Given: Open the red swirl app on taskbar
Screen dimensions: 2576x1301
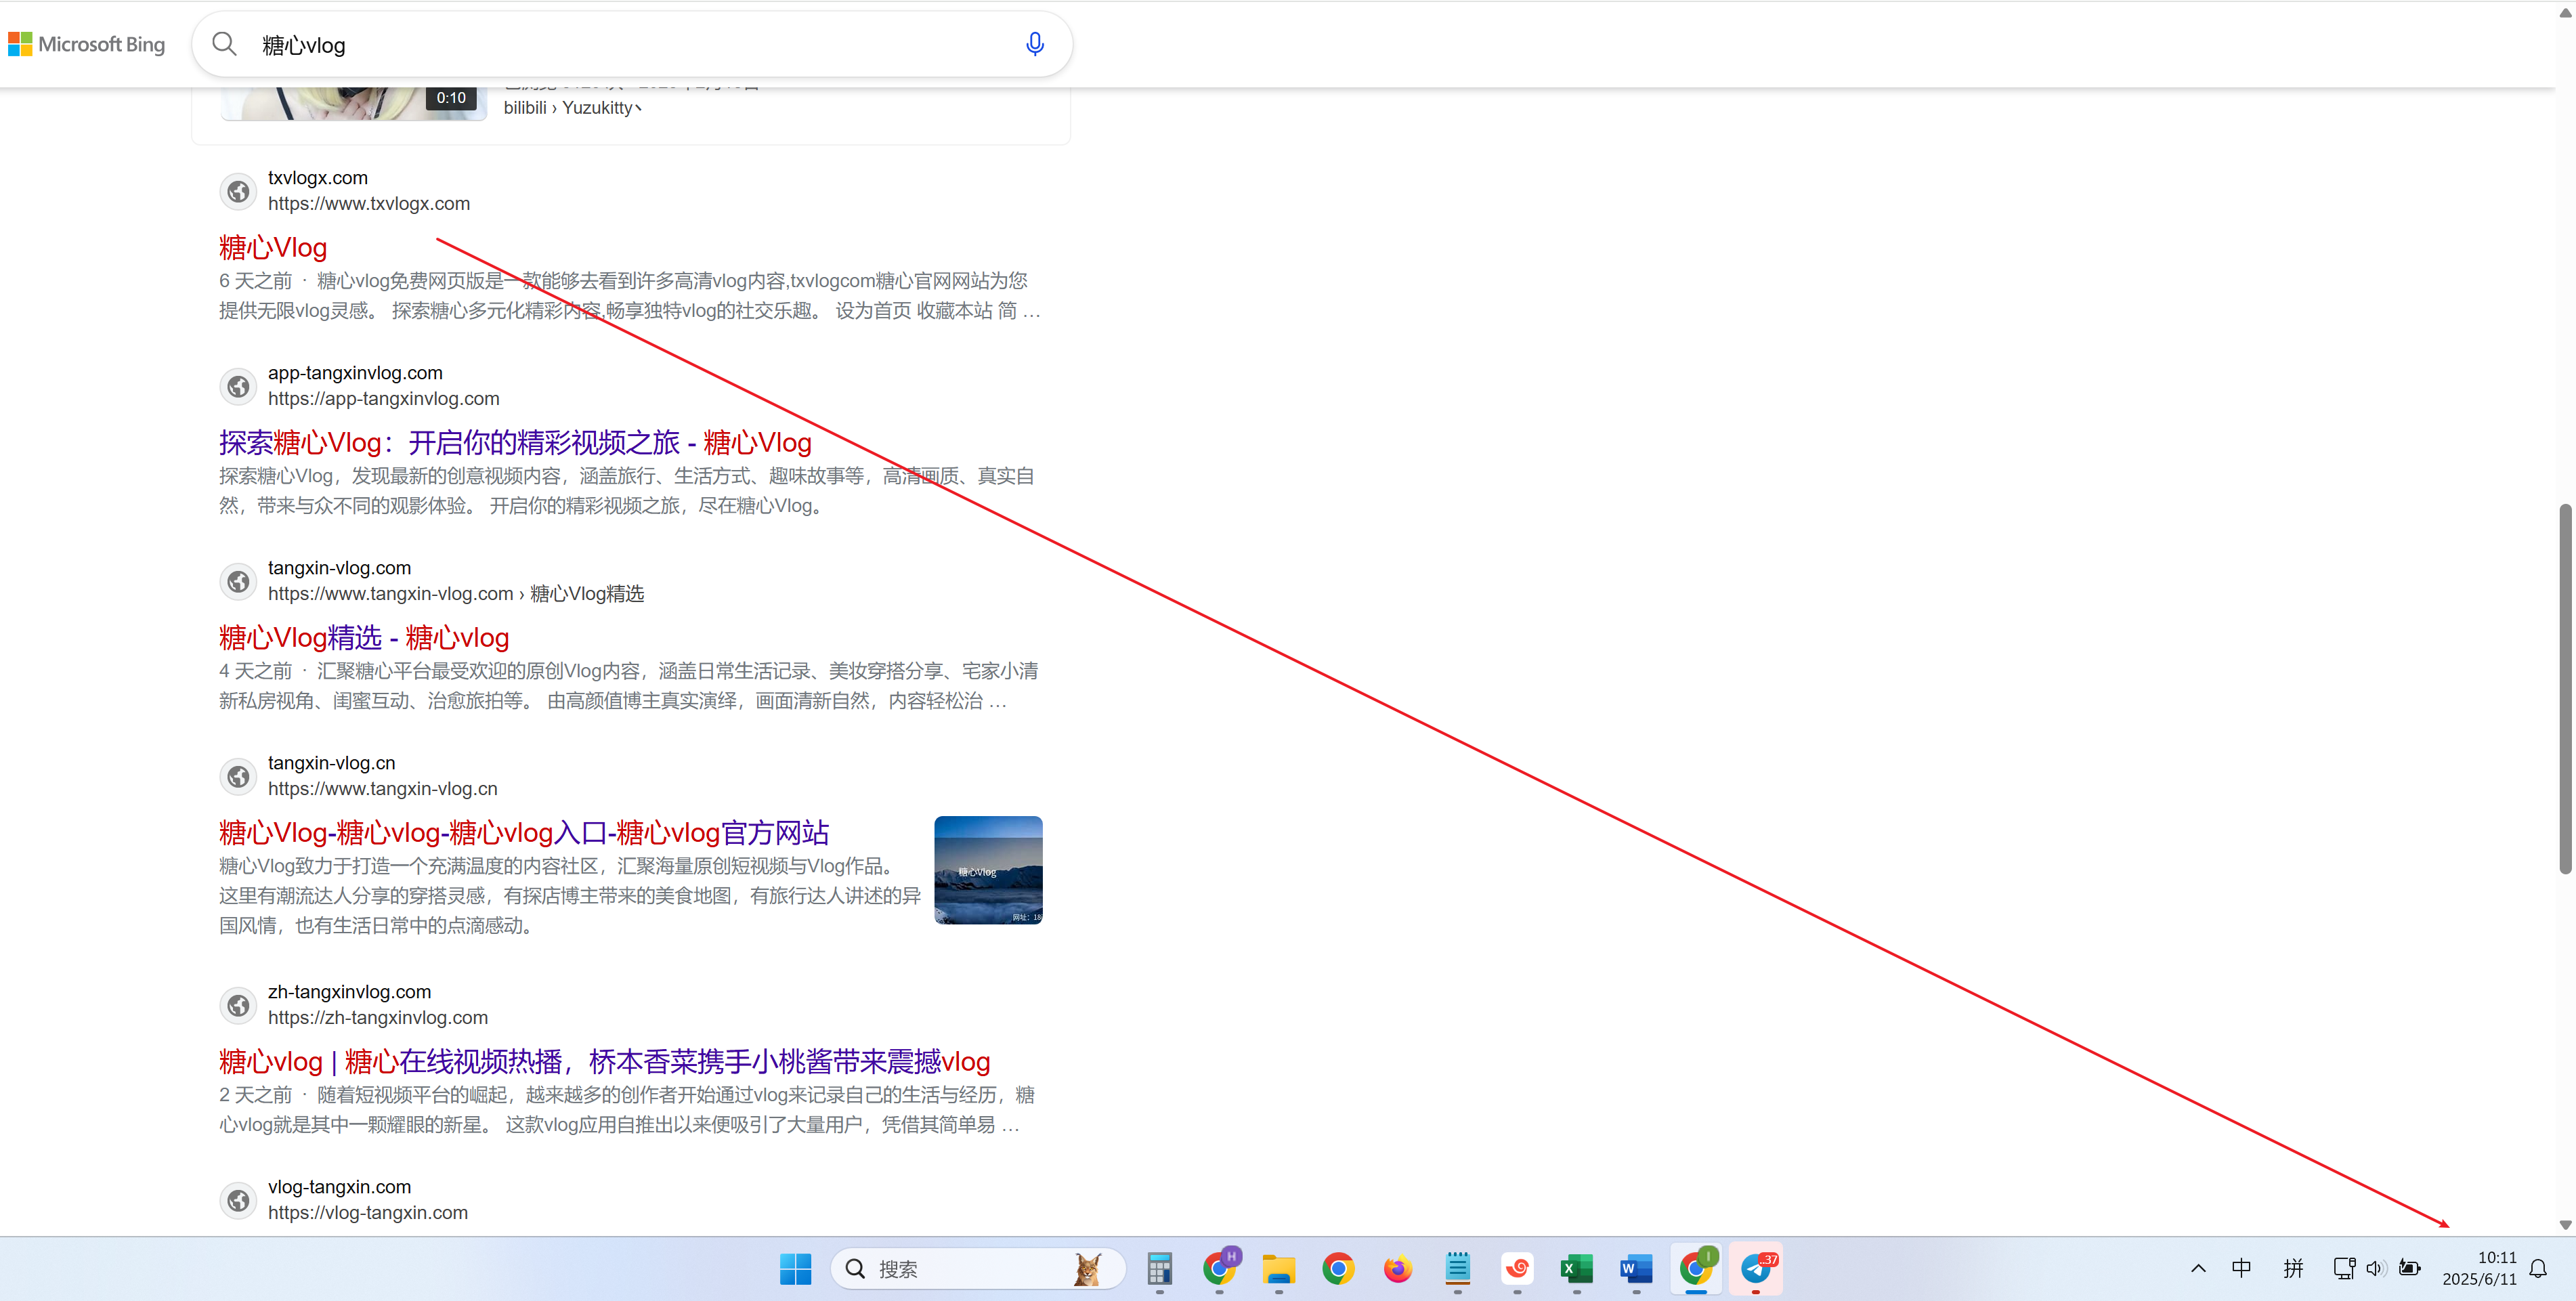Looking at the screenshot, I should tap(1517, 1269).
